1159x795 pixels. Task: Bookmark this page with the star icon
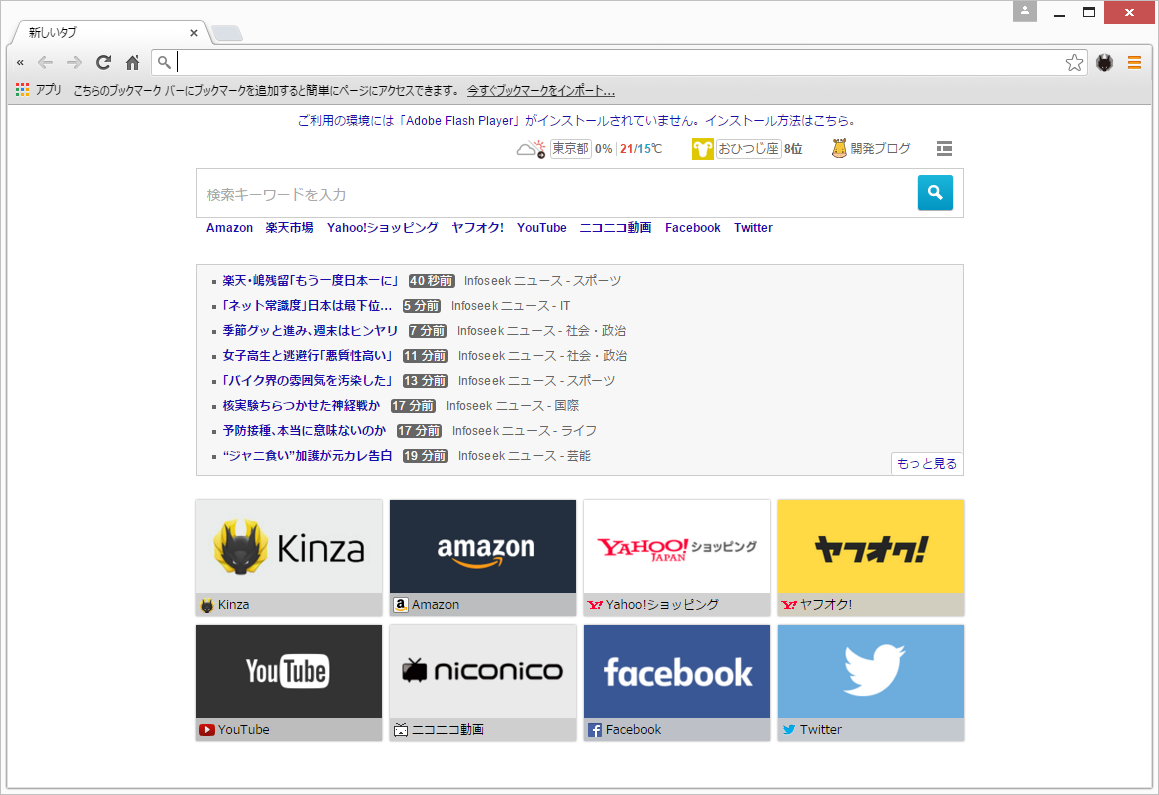point(1074,62)
